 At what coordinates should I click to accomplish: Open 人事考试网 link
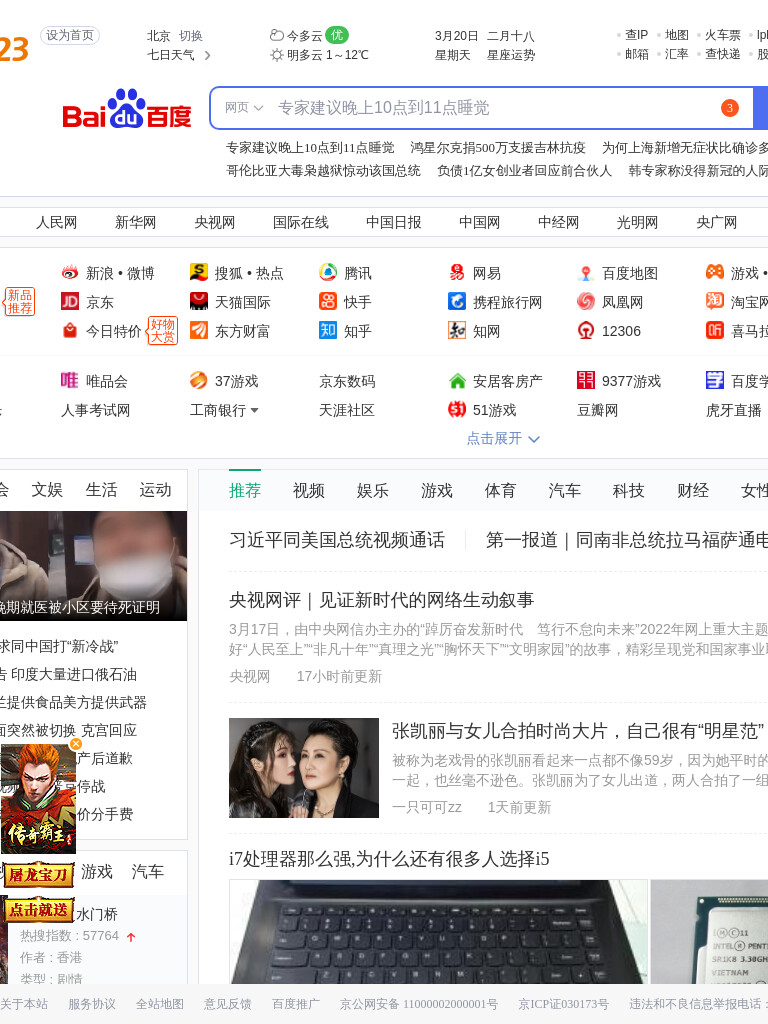pos(95,410)
